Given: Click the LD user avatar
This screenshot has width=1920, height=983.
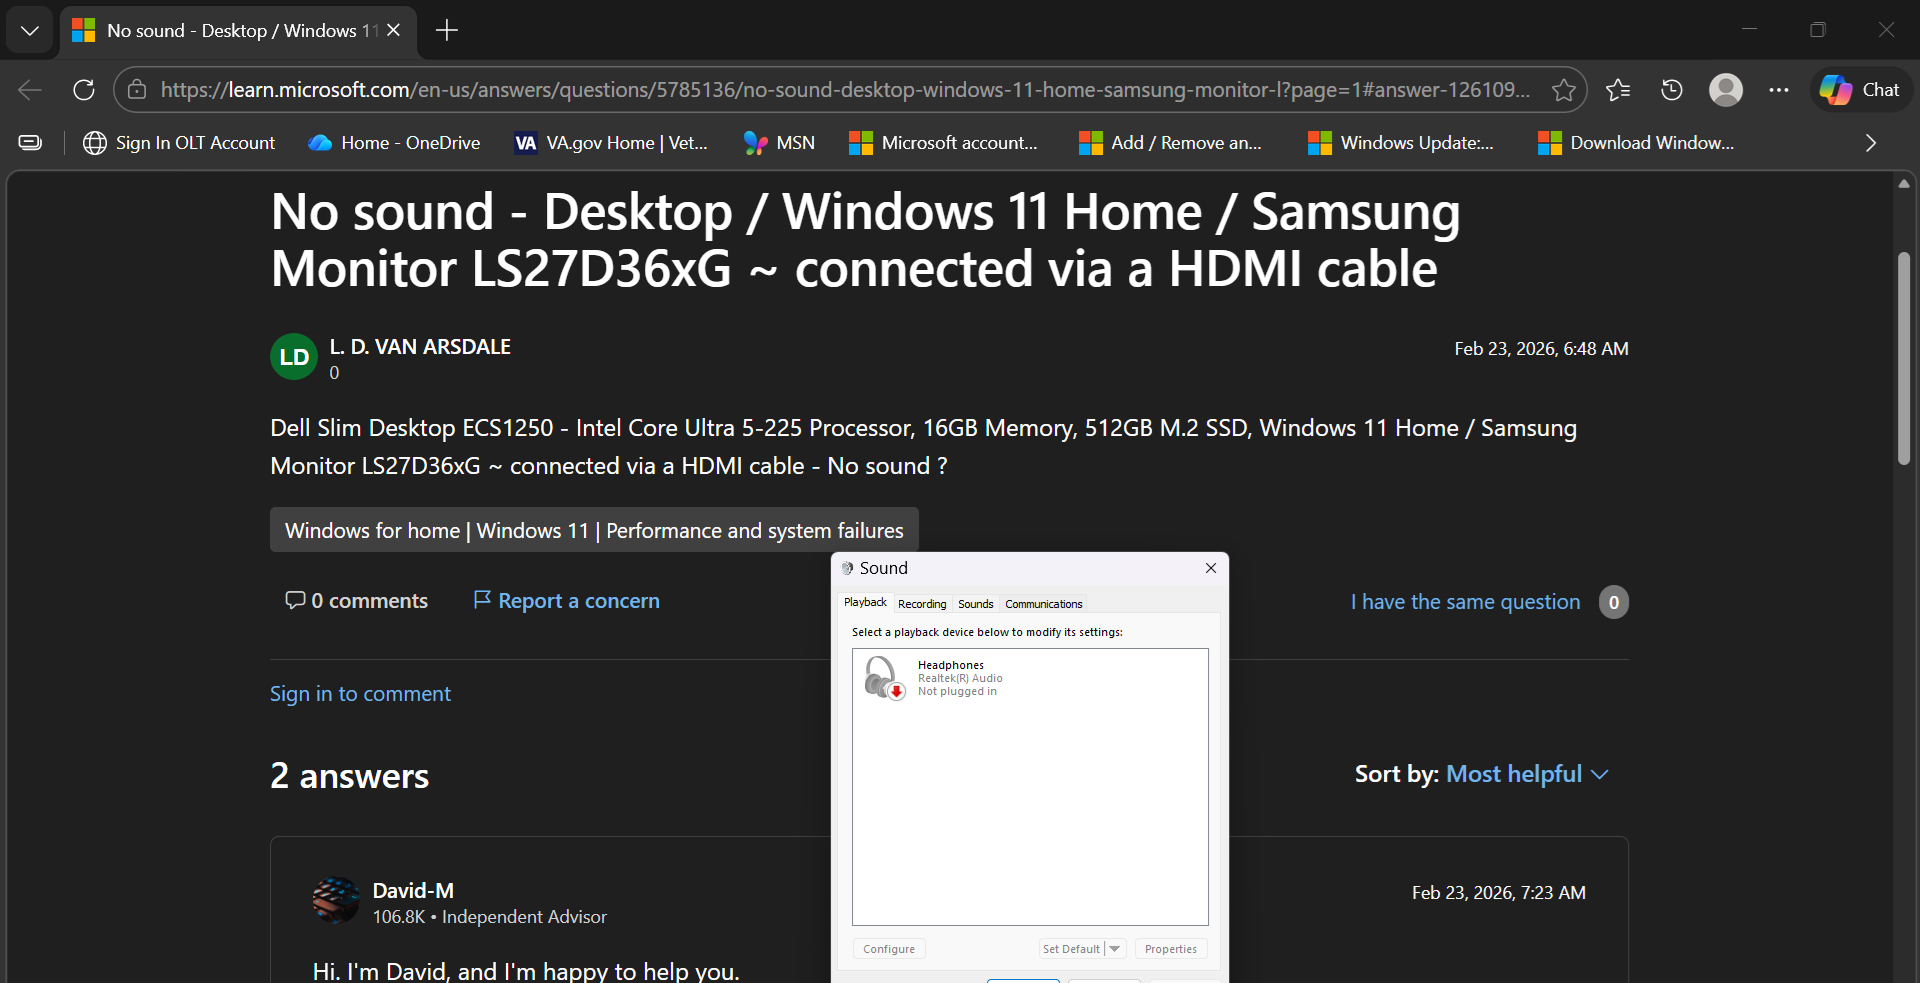Looking at the screenshot, I should 294,357.
